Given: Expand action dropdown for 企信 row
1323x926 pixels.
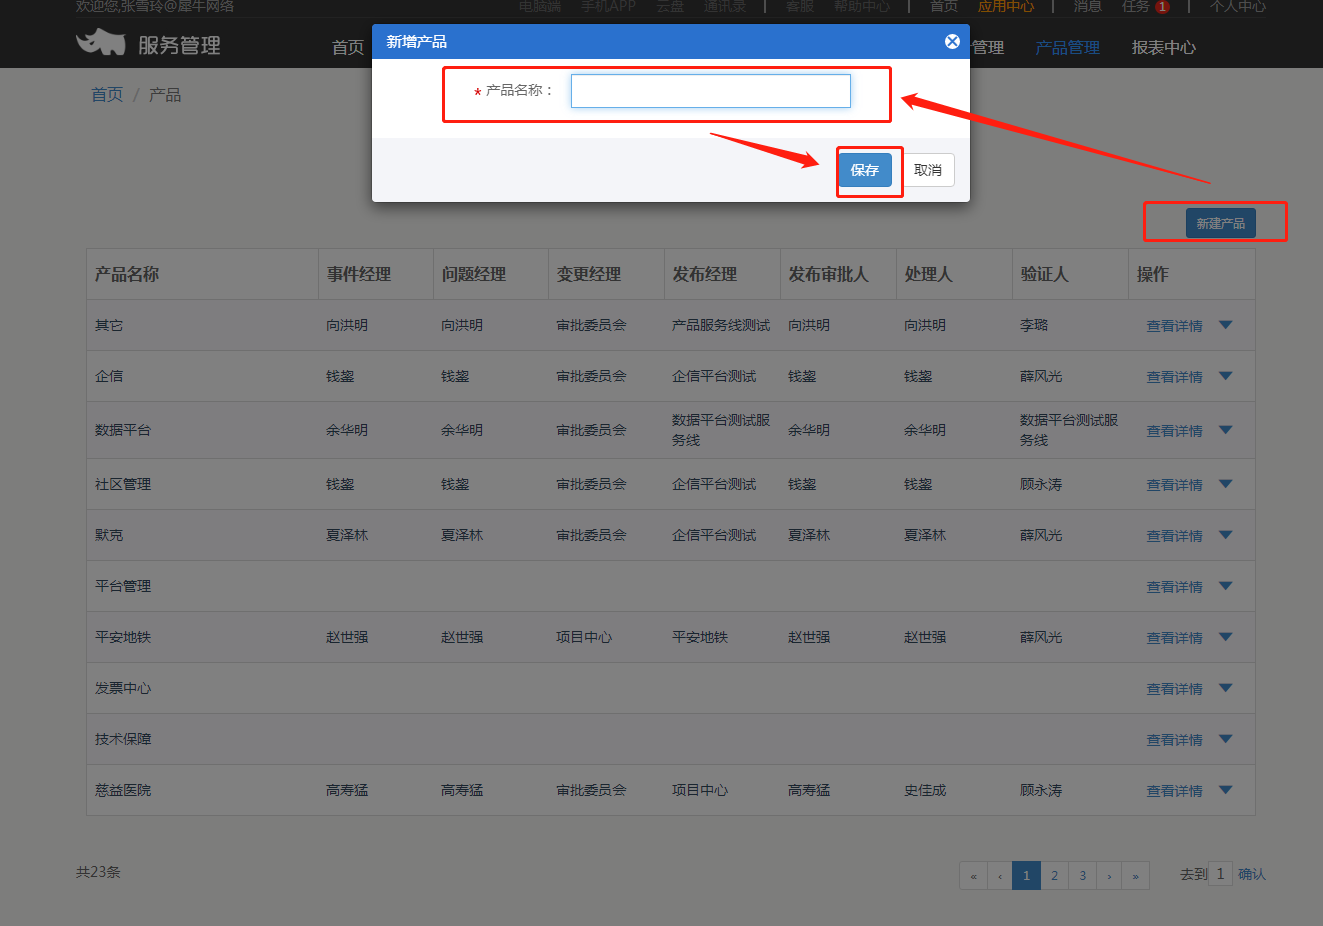Looking at the screenshot, I should [1226, 376].
